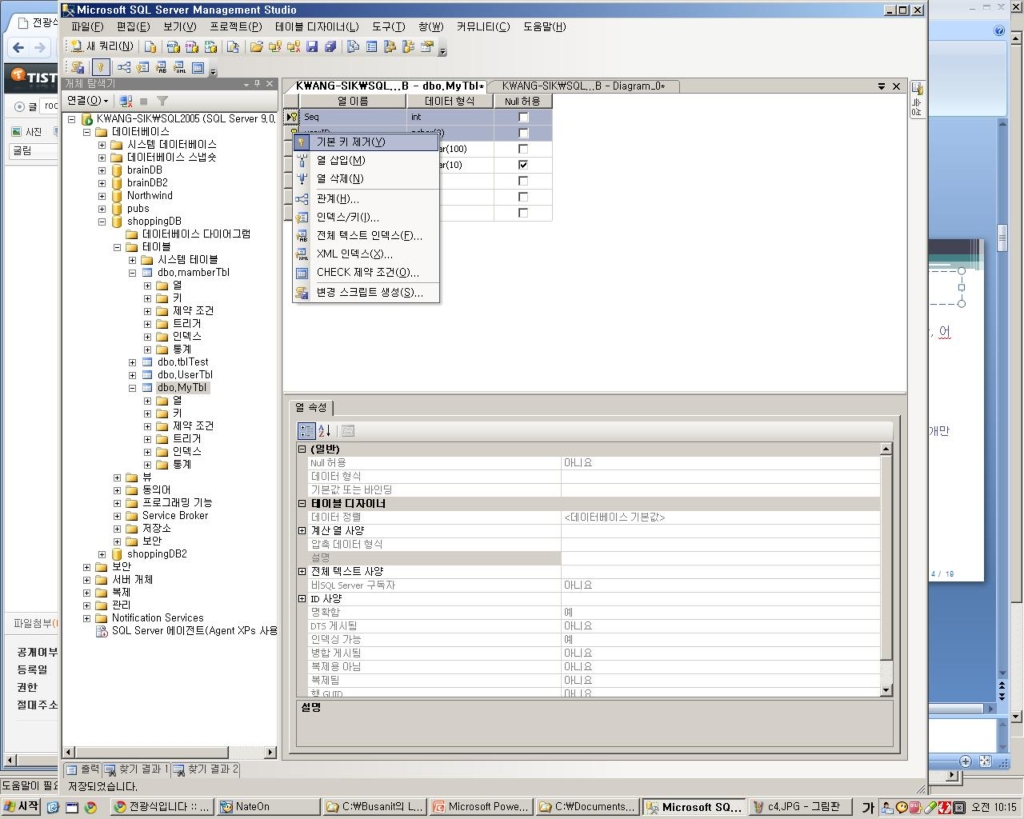Click the New Query (새 쿼리) toolbar button
The width and height of the screenshot is (1024, 819).
pos(101,46)
